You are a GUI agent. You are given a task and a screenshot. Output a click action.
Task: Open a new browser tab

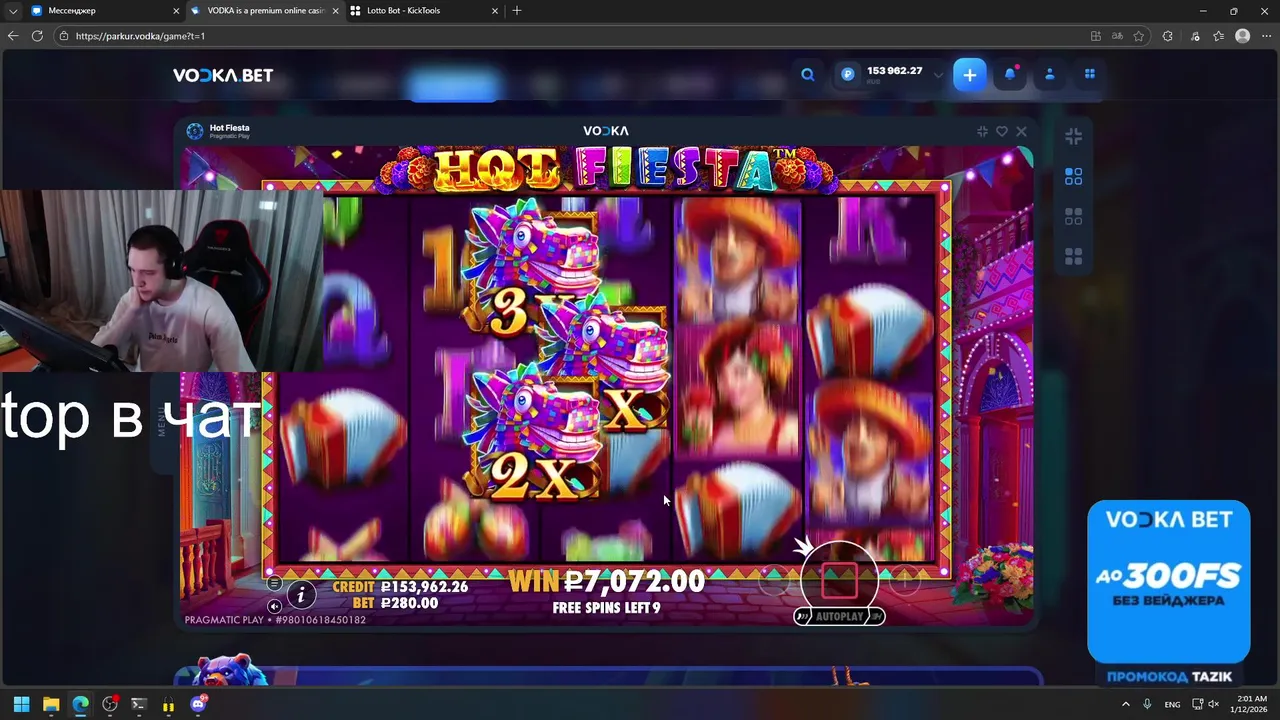pos(517,11)
